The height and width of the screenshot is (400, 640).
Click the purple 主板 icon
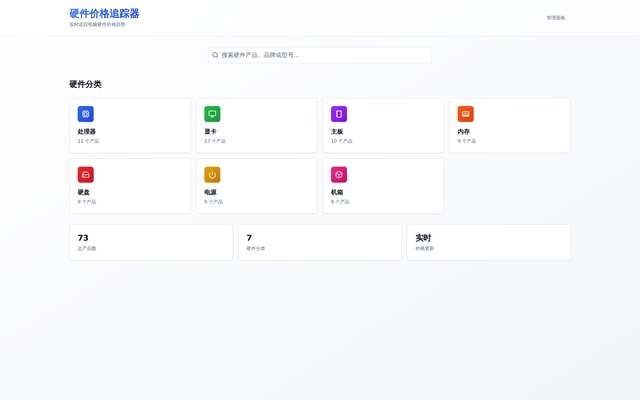[x=339, y=114]
